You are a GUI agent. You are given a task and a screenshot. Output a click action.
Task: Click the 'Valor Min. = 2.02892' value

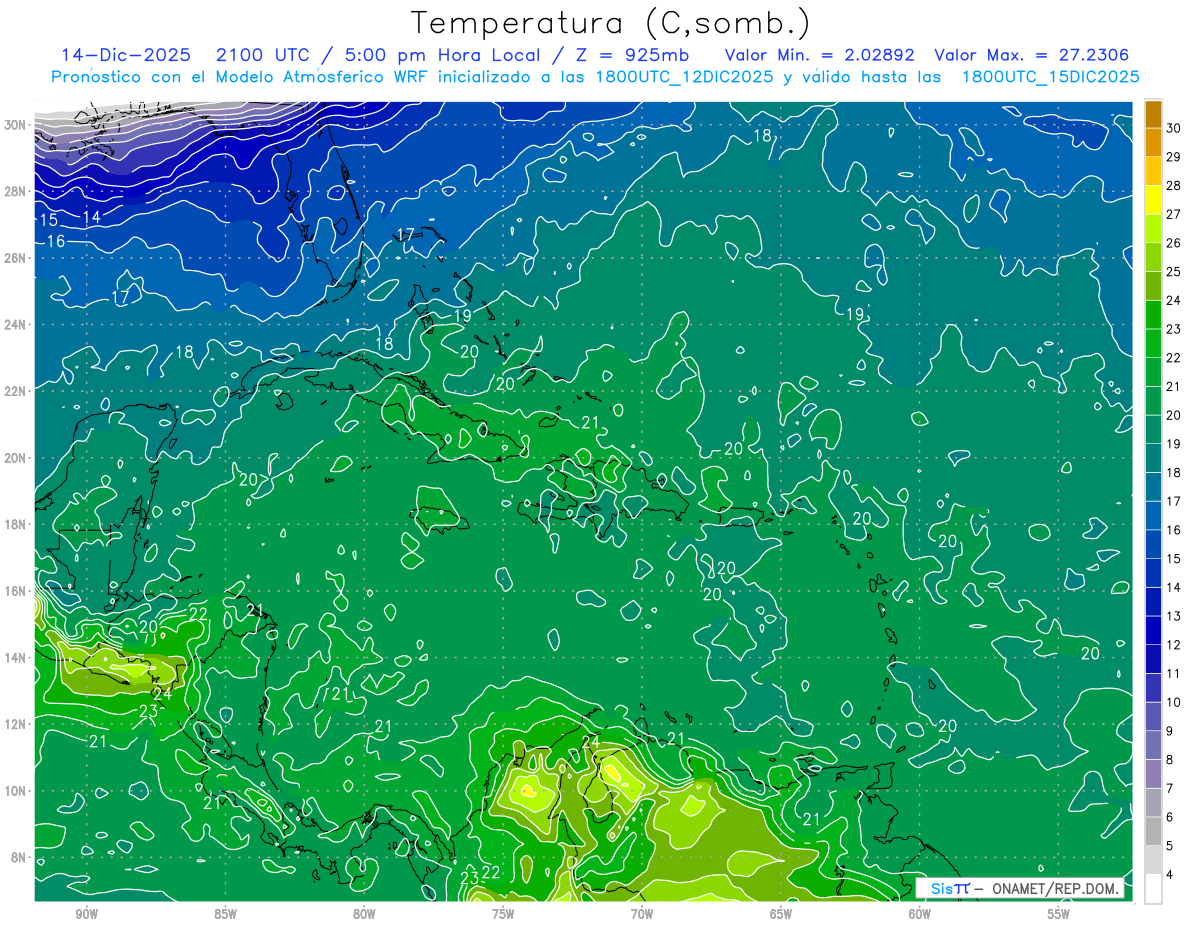pyautogui.click(x=819, y=55)
